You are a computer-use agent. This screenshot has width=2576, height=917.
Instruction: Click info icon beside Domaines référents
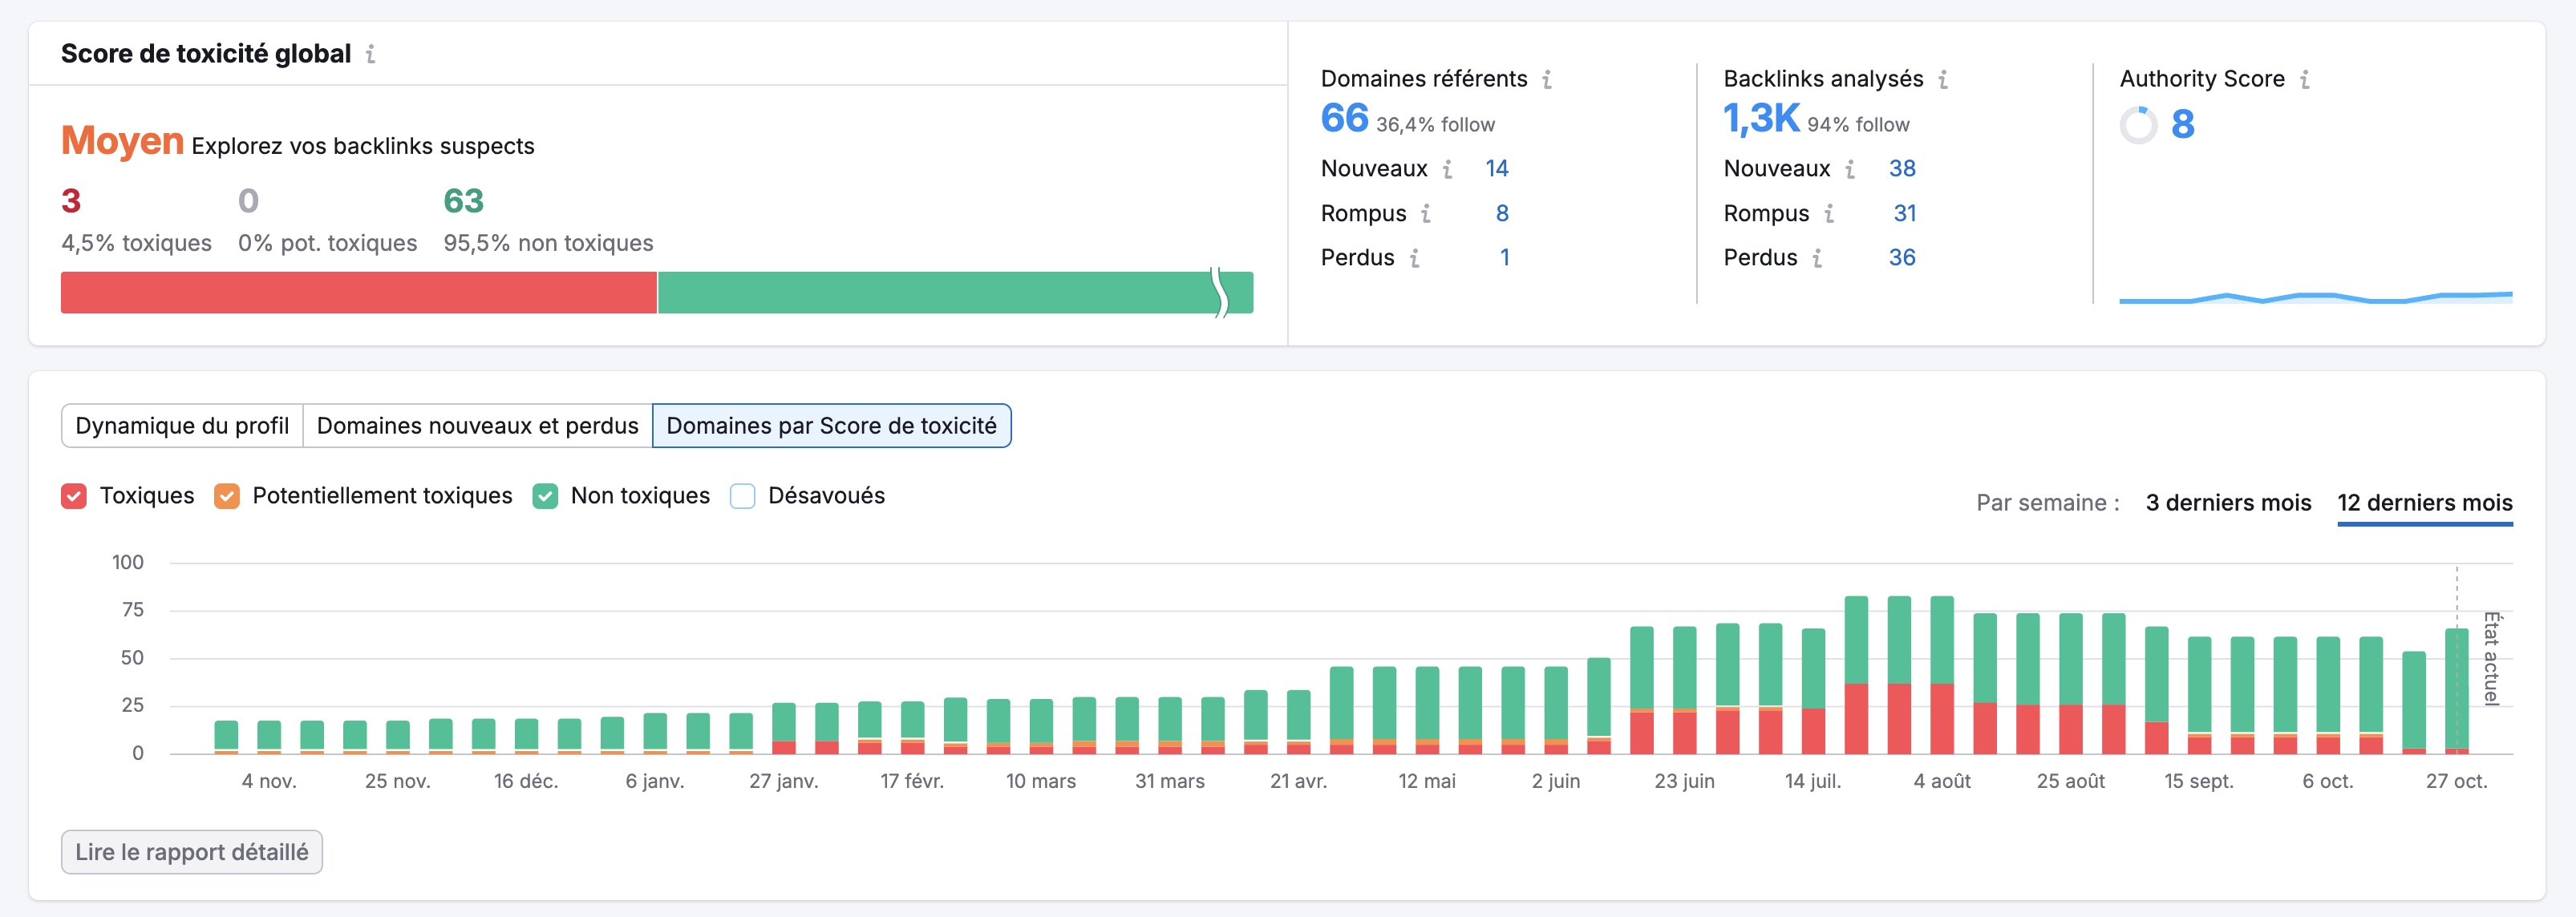click(x=1546, y=79)
